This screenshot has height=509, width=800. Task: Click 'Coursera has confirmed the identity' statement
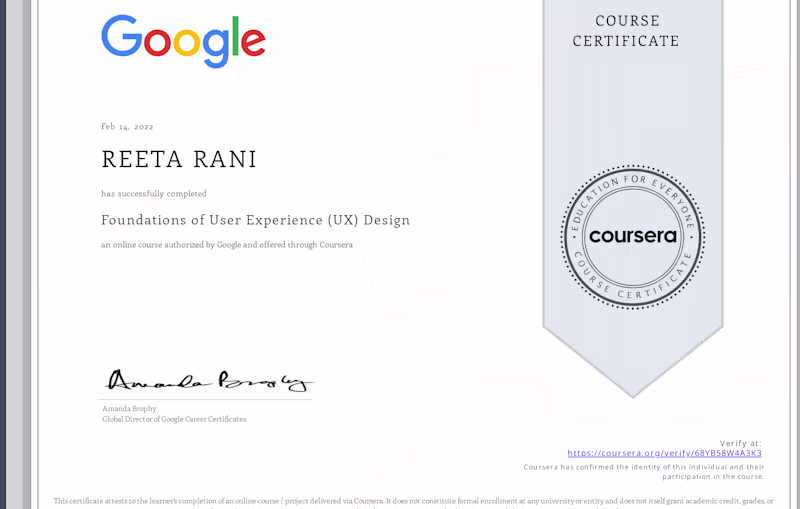click(x=644, y=472)
